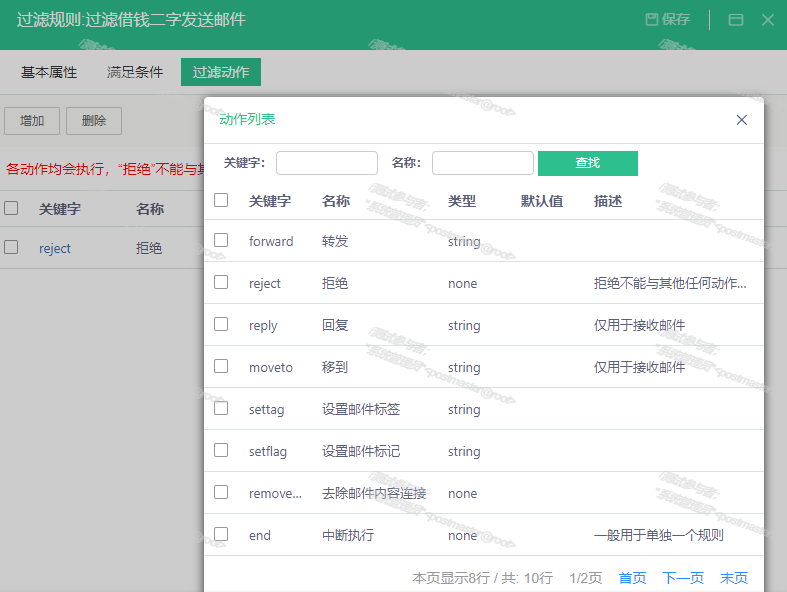
Task: Tick the checkbox for moveto action
Action: tap(221, 366)
